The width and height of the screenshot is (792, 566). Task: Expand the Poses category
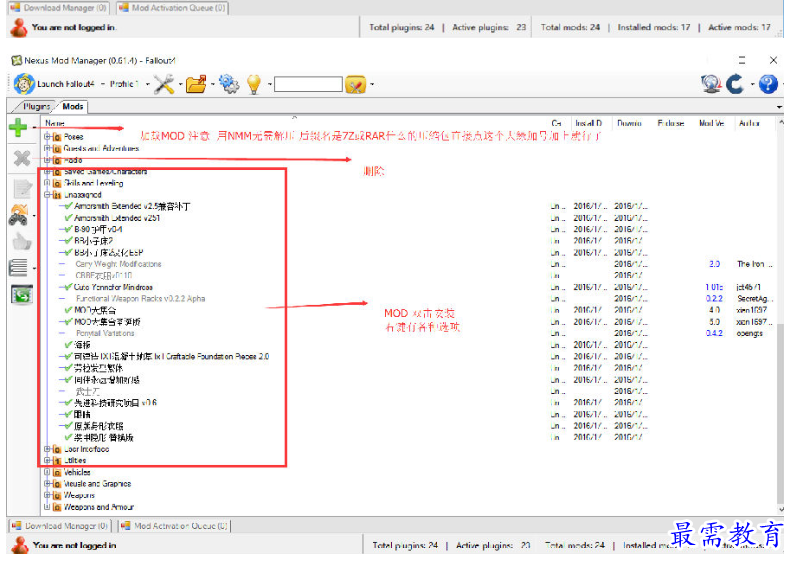[47, 136]
